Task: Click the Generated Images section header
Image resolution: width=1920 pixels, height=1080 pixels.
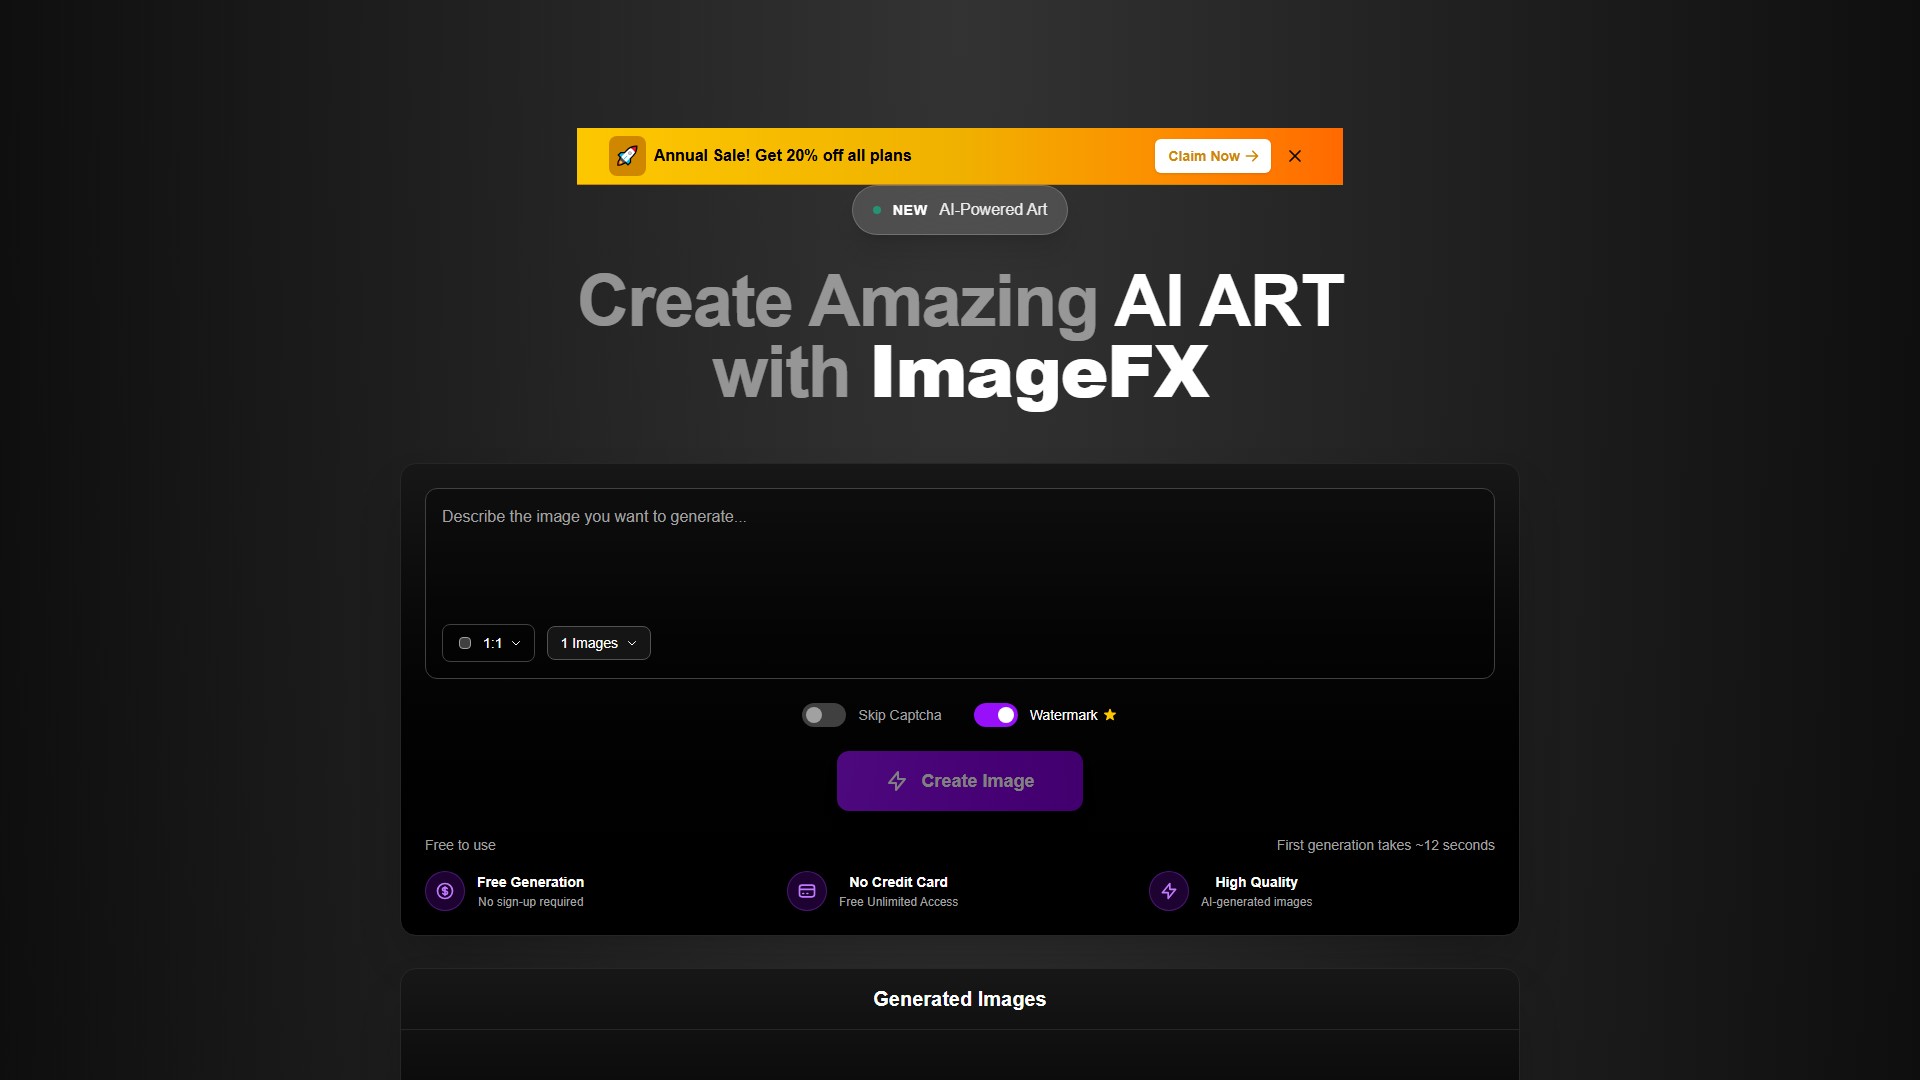Action: pos(959,999)
